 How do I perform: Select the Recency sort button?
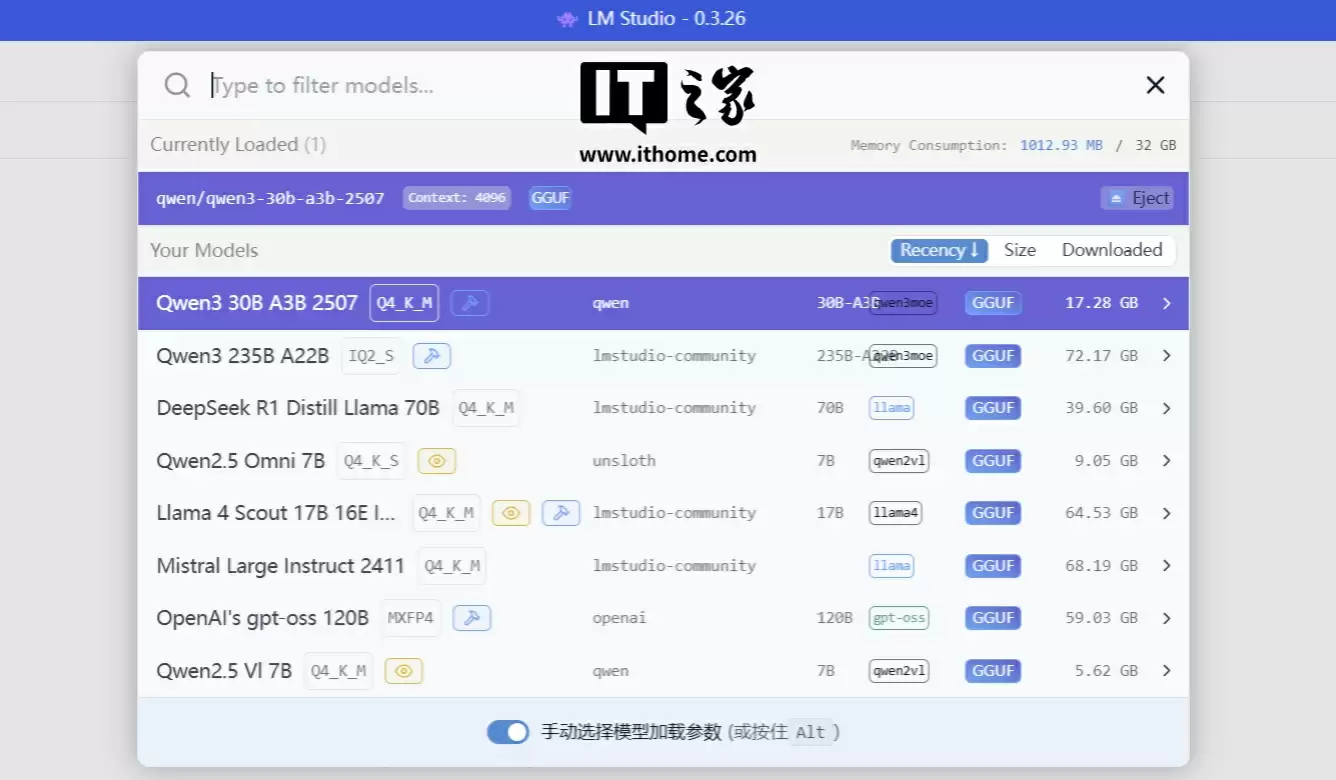coord(938,250)
